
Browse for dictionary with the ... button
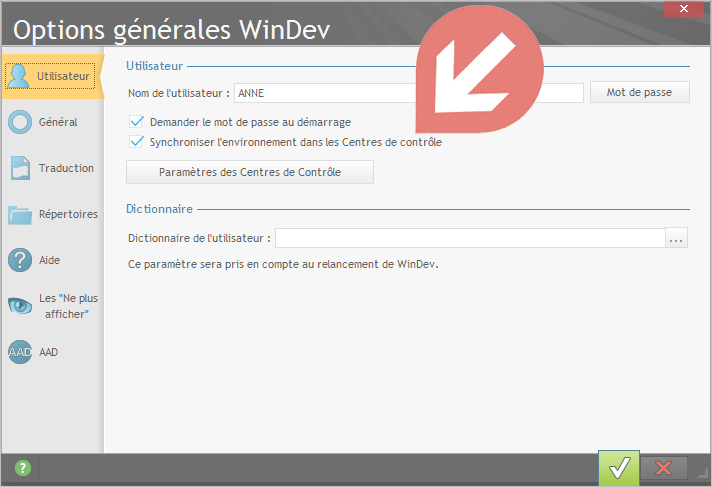tap(676, 238)
